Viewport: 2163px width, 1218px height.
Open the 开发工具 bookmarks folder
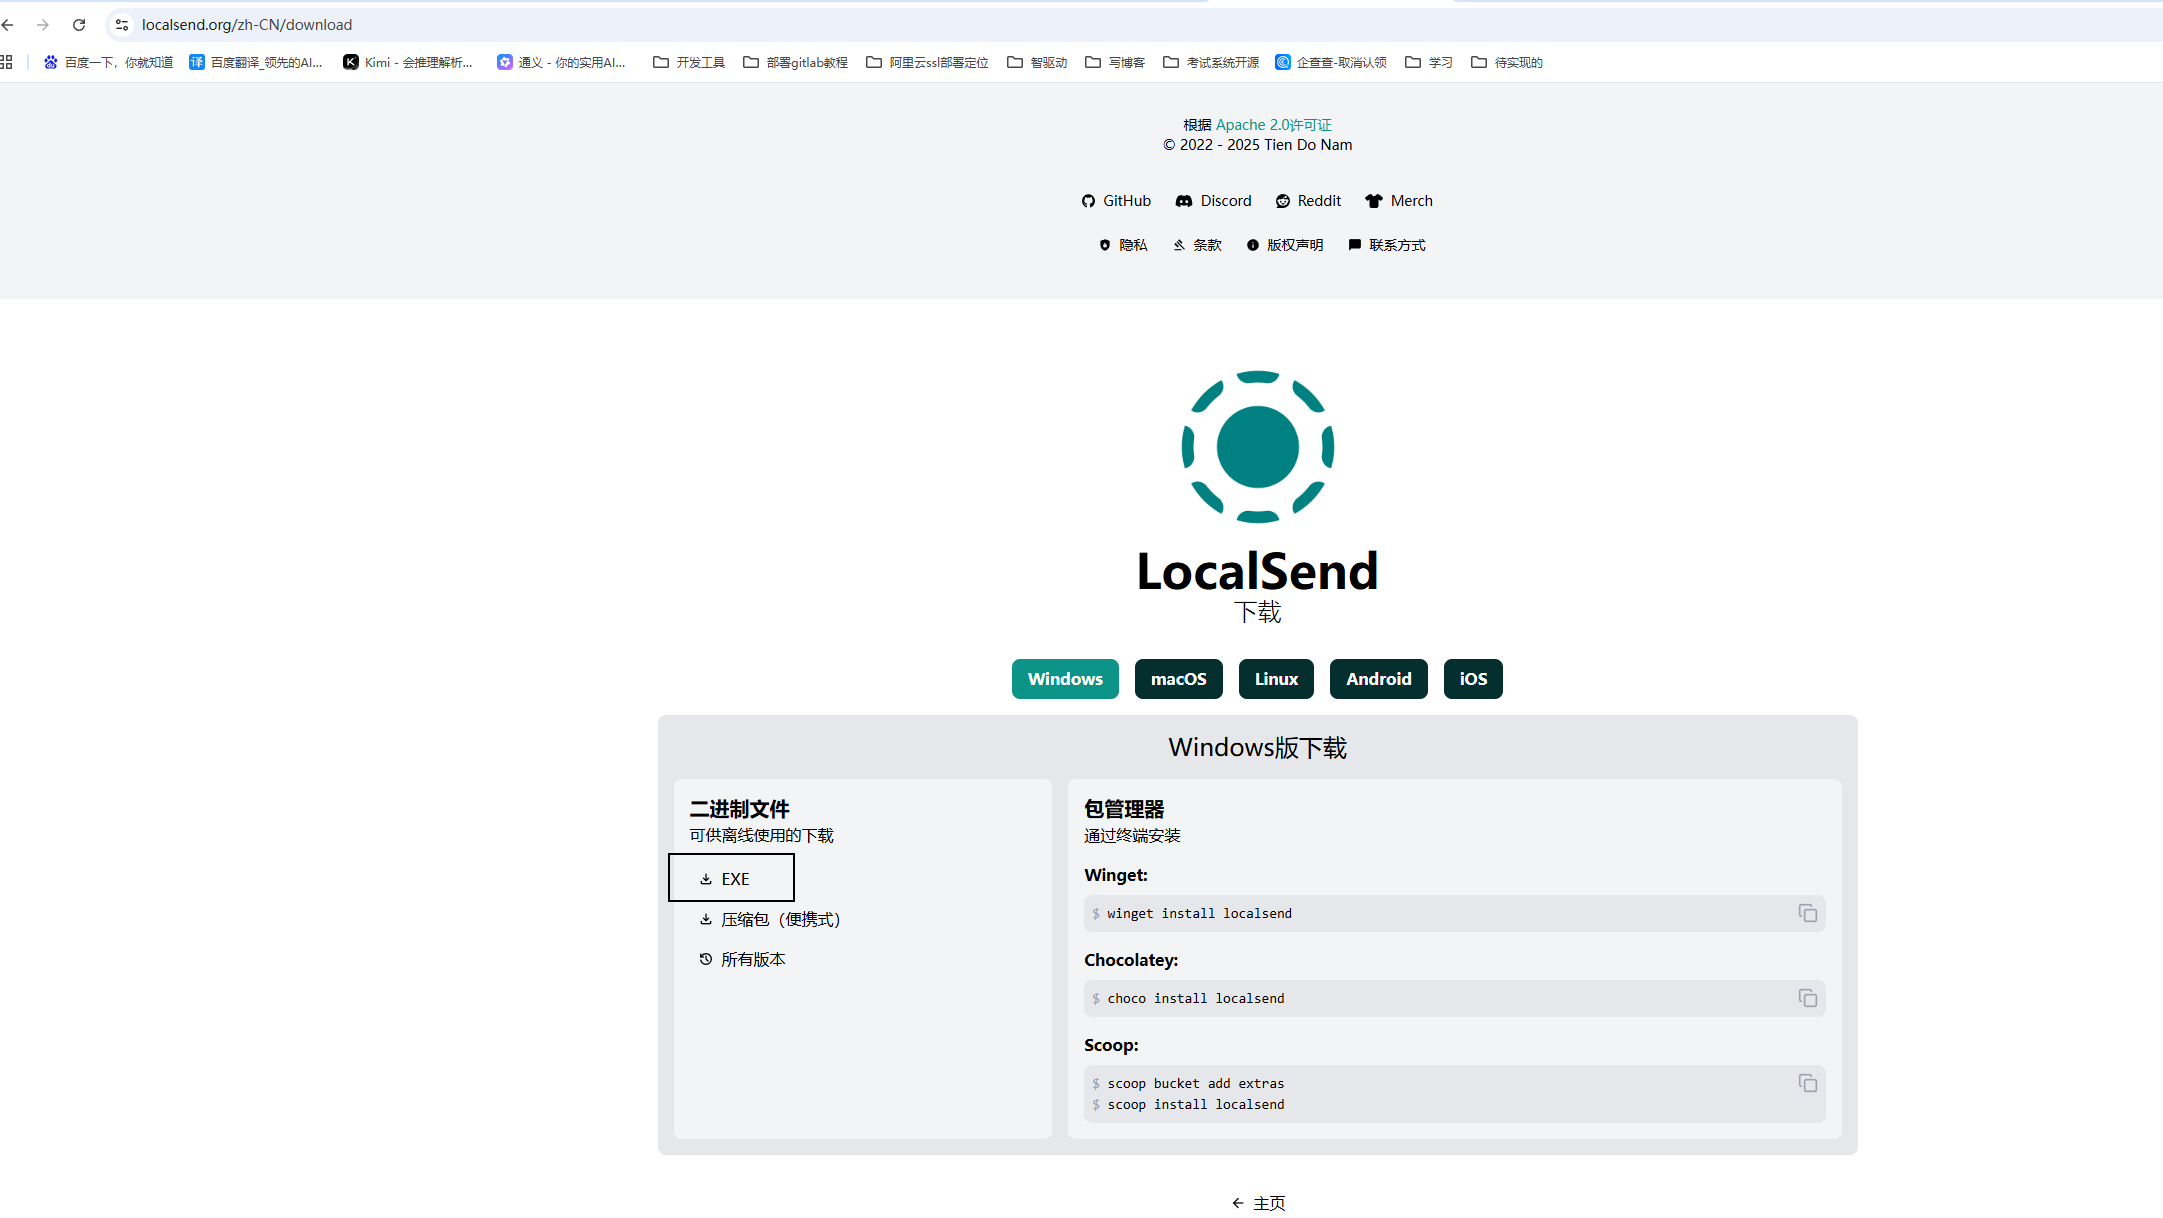click(x=689, y=62)
